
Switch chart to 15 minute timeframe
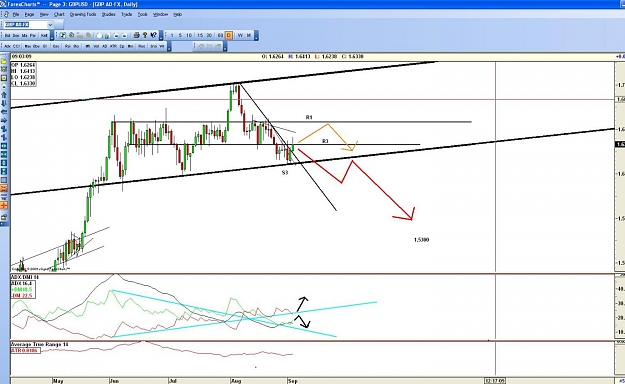200,35
